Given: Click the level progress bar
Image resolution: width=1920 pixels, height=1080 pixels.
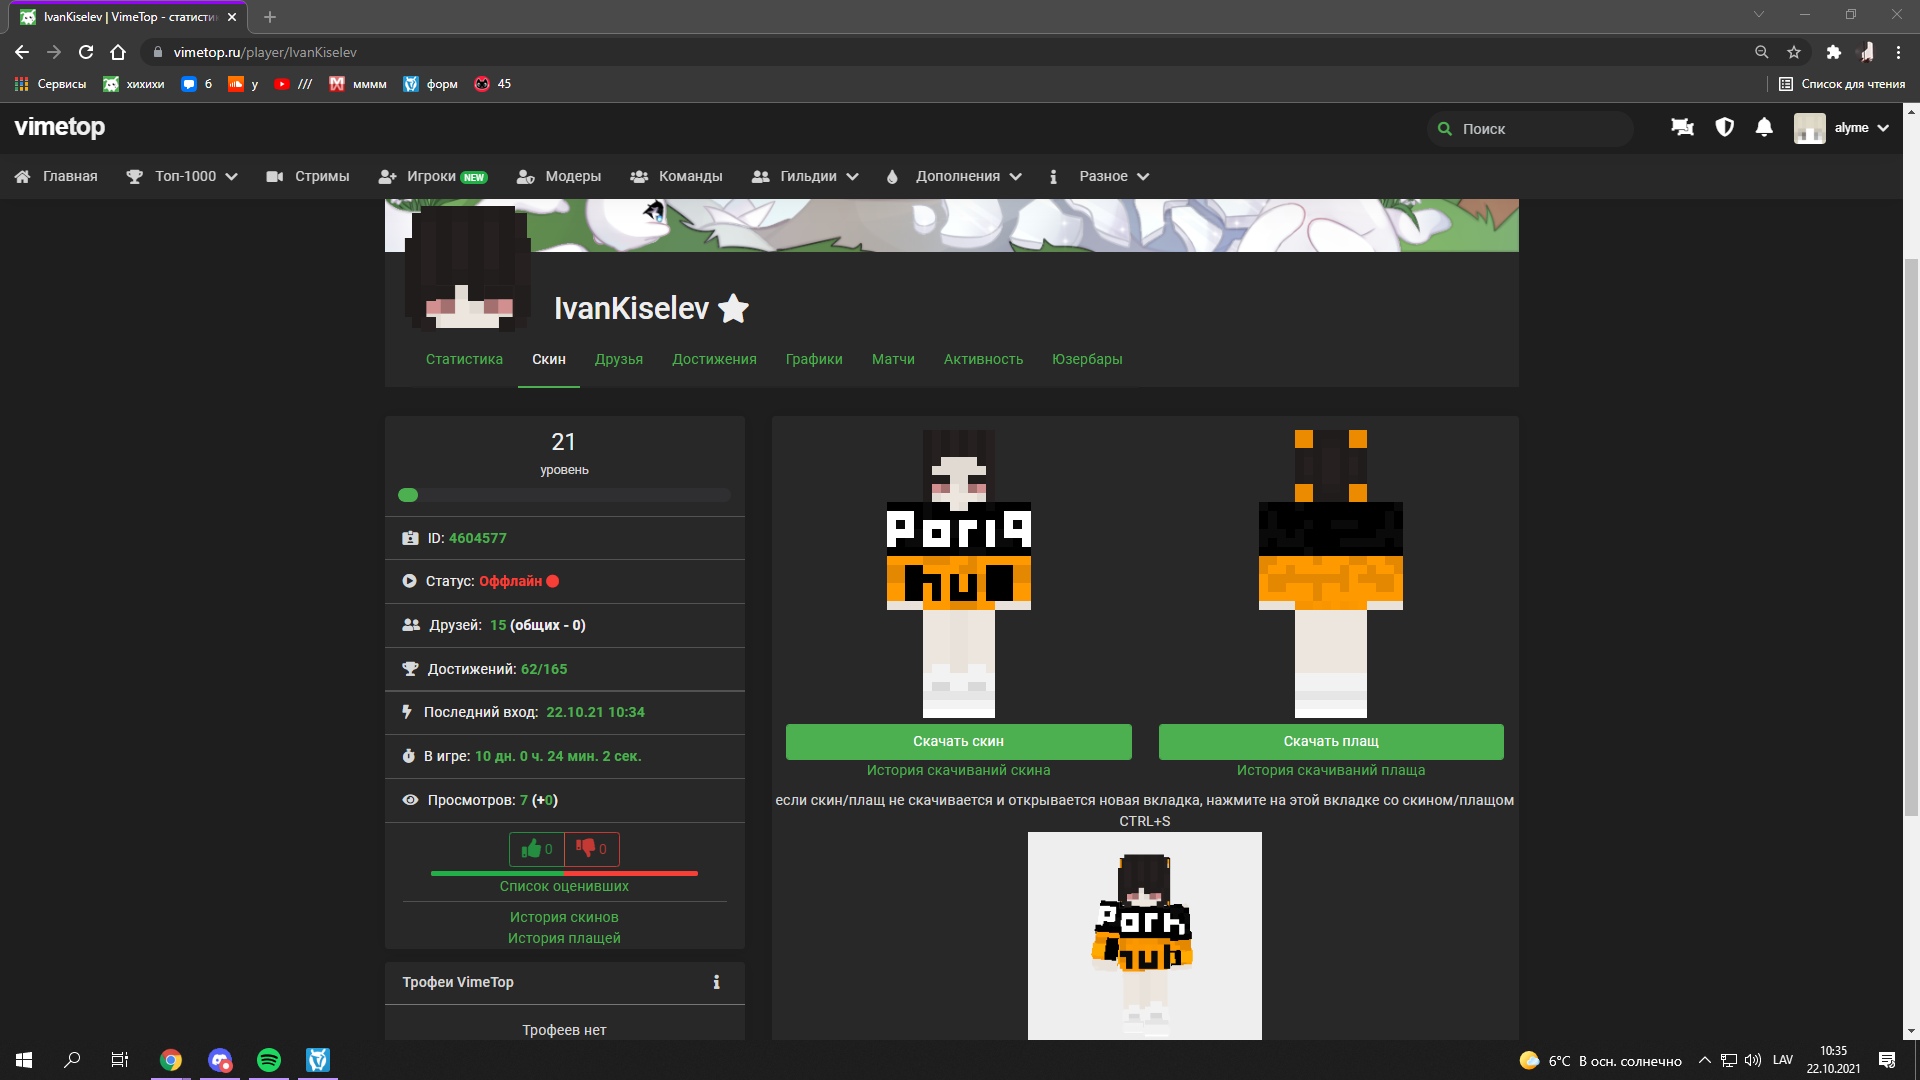Looking at the screenshot, I should click(x=564, y=495).
